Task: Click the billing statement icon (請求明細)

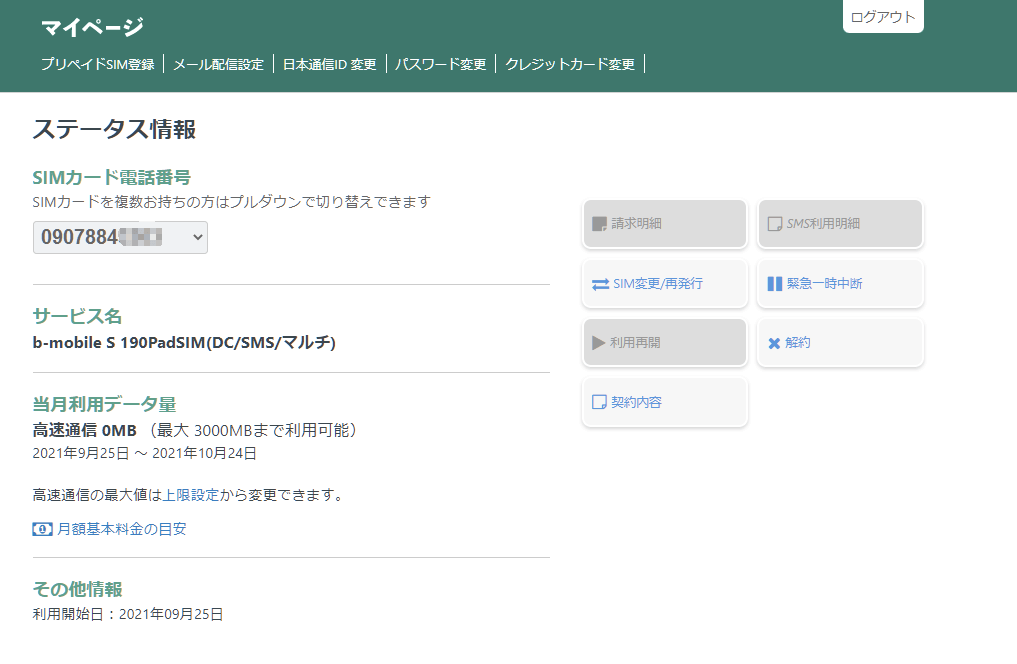Action: [599, 224]
